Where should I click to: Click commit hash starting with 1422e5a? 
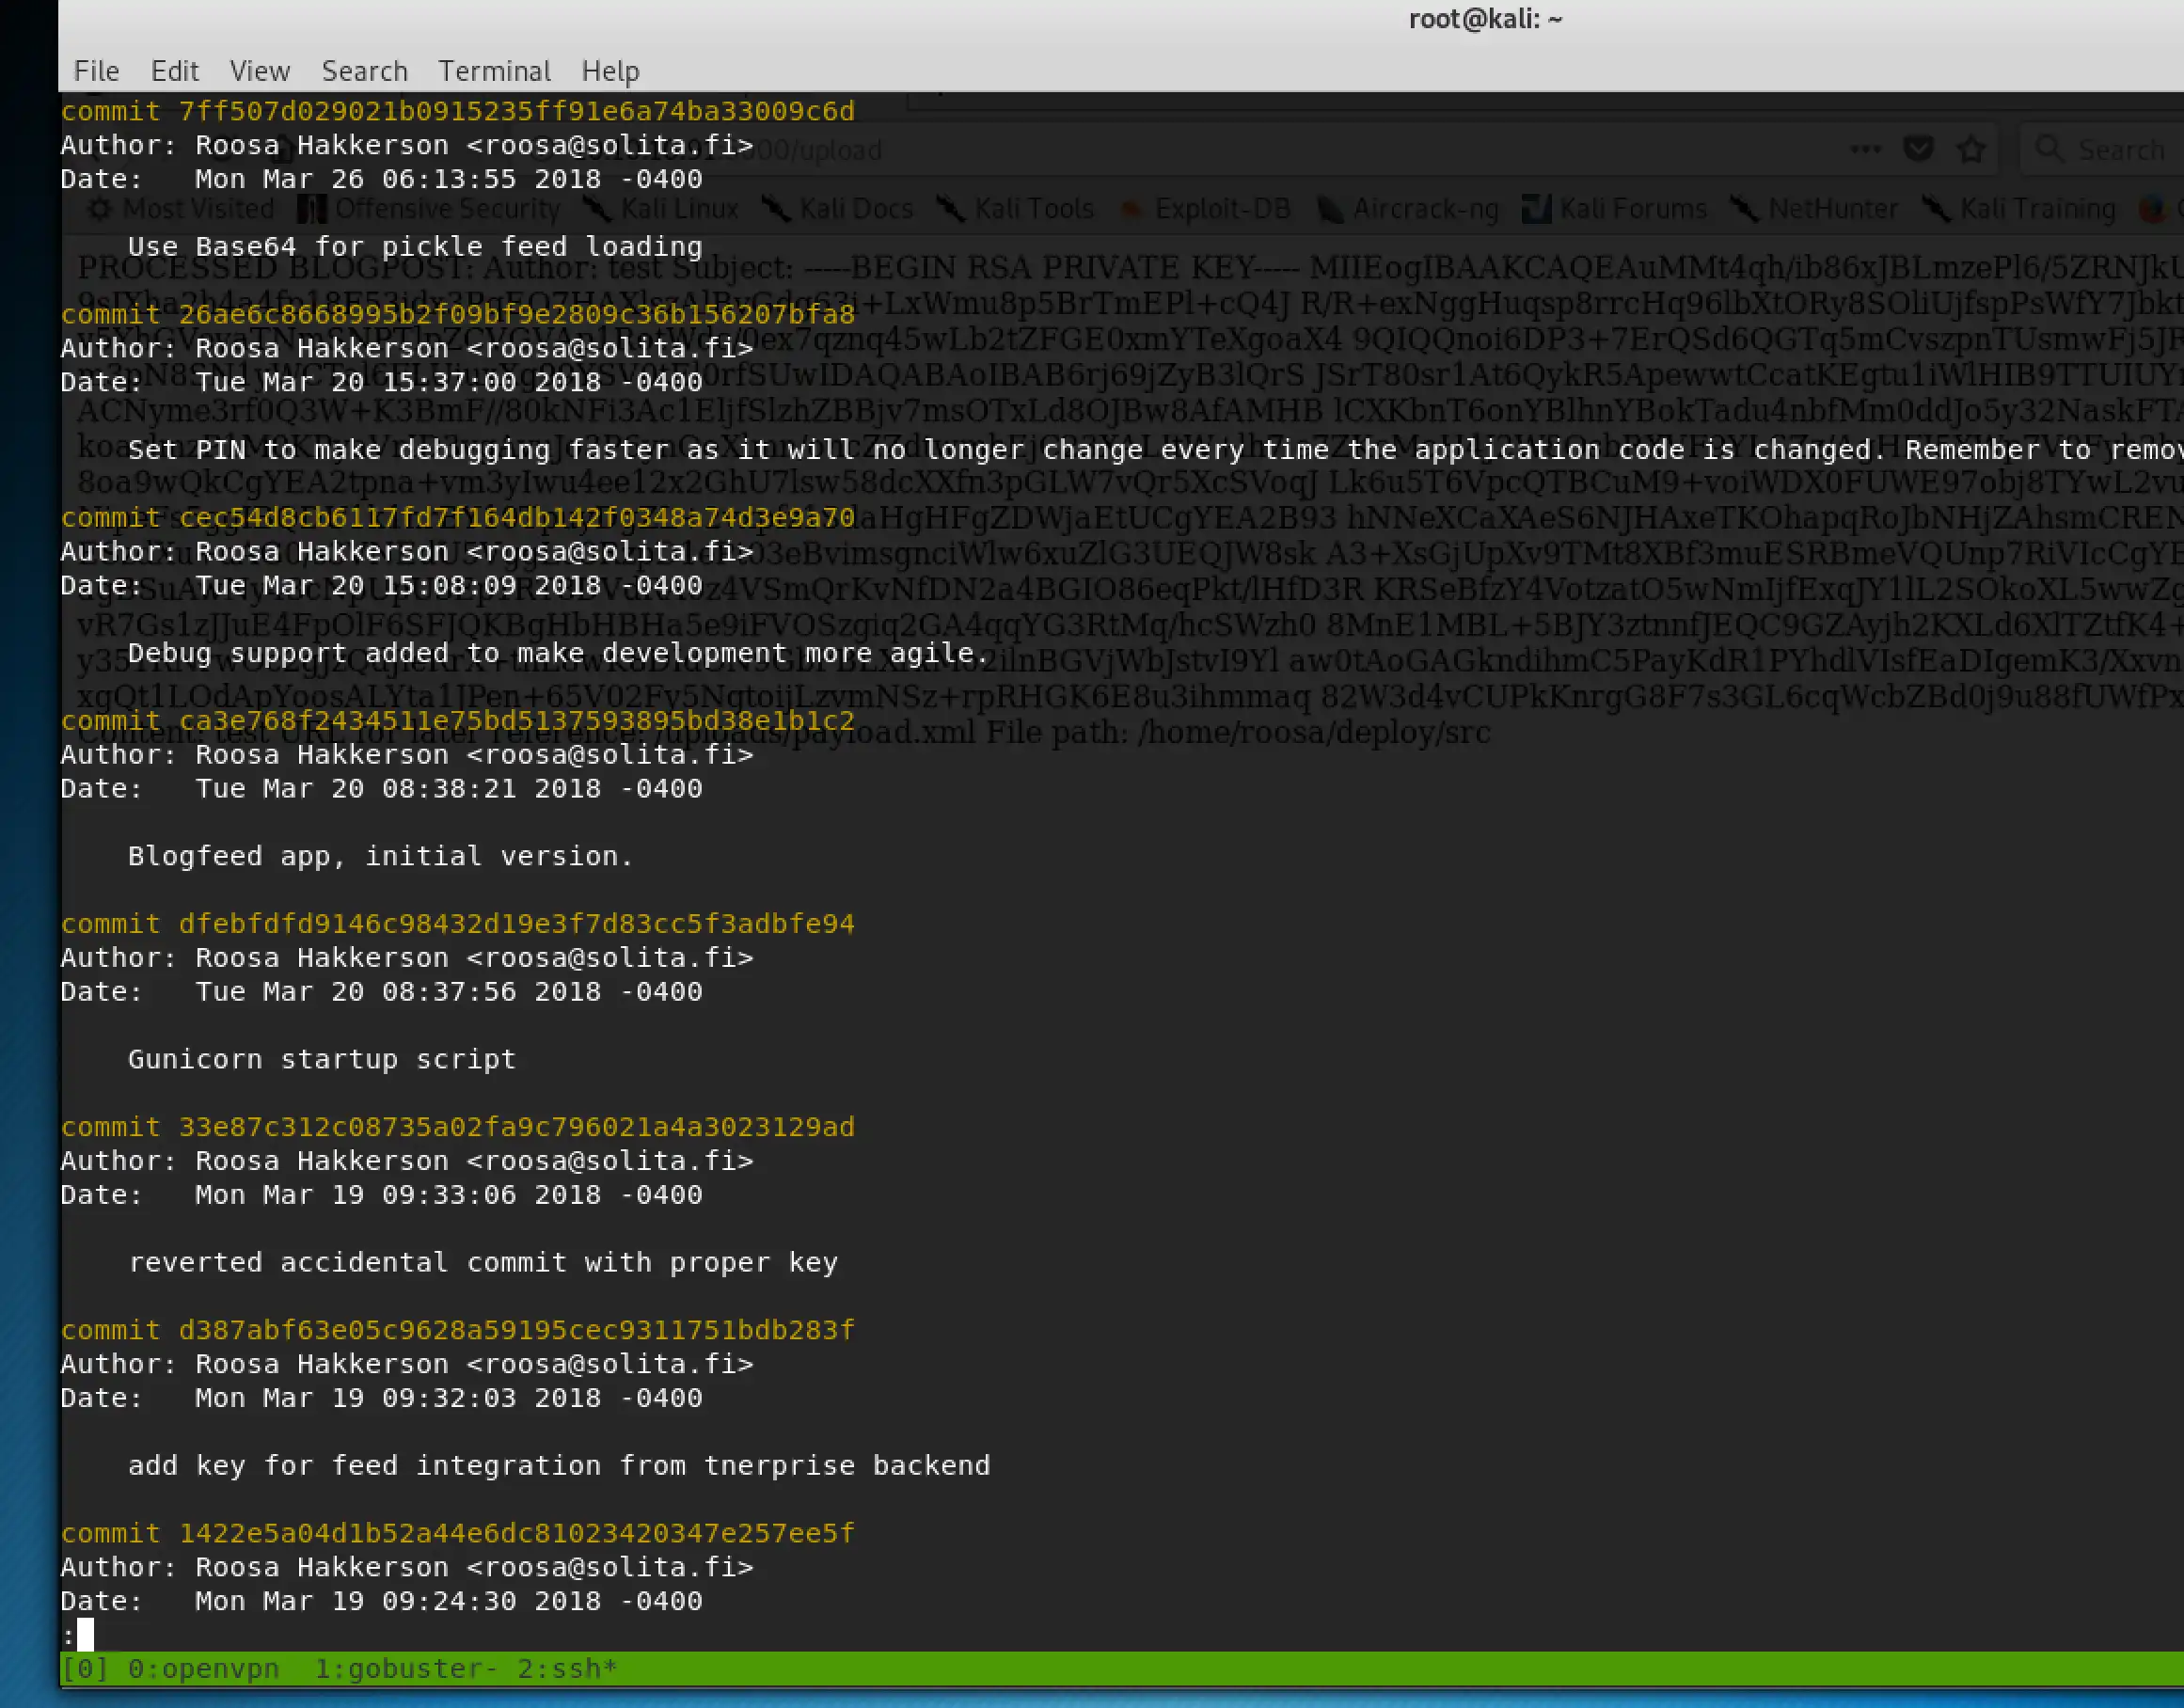coord(516,1532)
